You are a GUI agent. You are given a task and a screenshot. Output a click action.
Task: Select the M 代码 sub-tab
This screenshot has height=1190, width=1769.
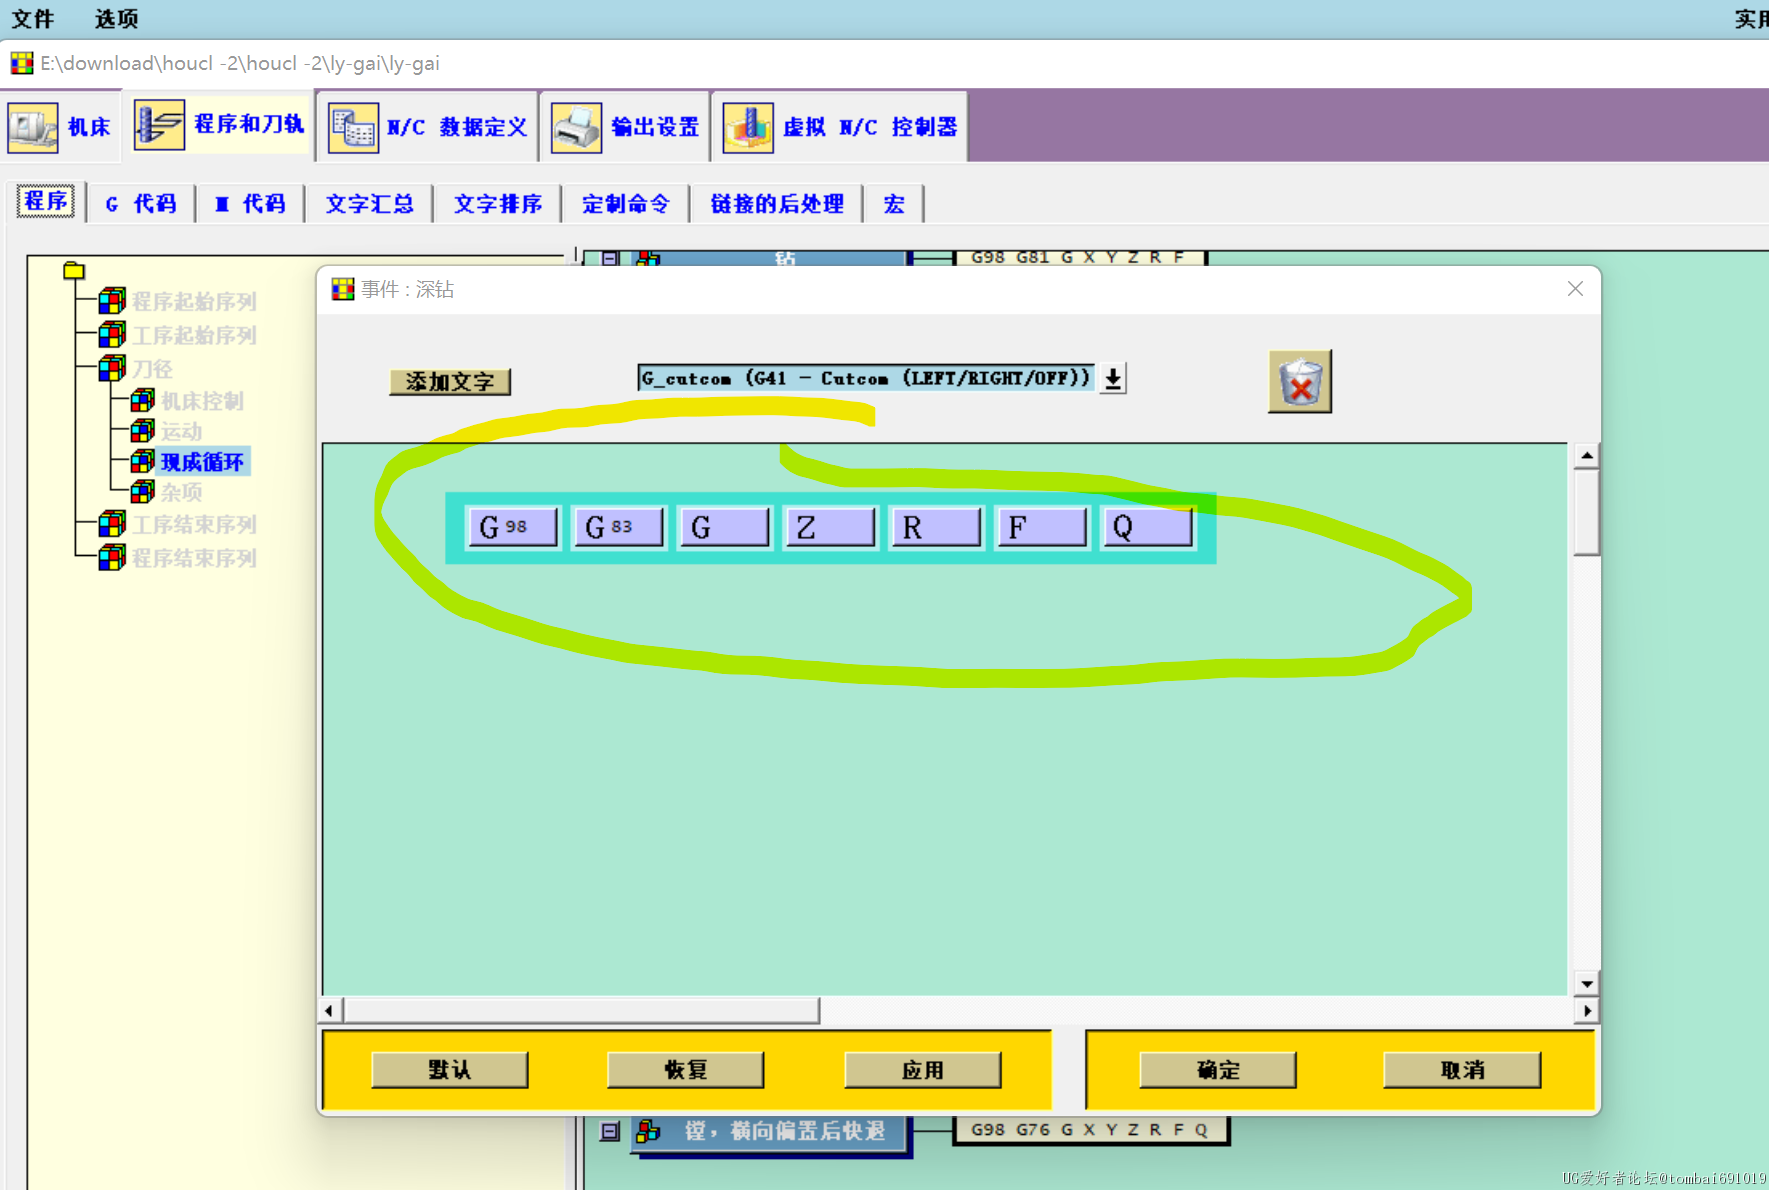(x=250, y=204)
